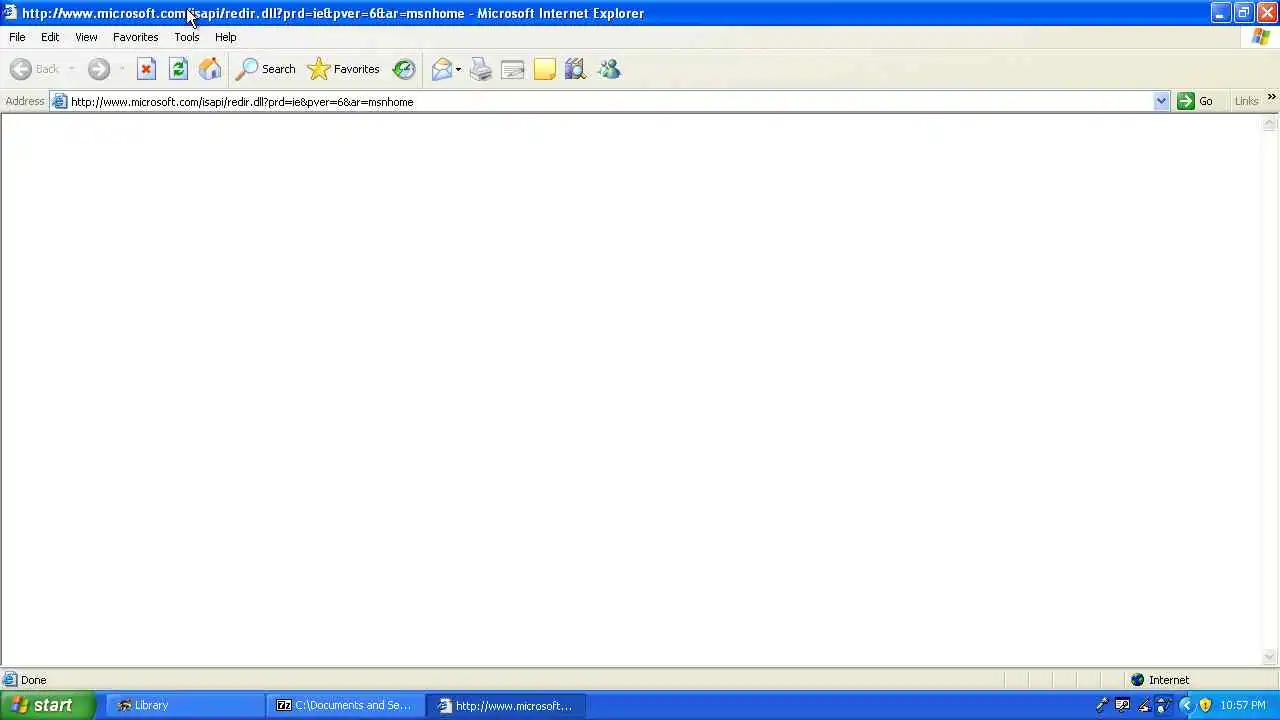Expand the toolbar overflow chevron near Links
This screenshot has height=720, width=1280.
click(1271, 97)
